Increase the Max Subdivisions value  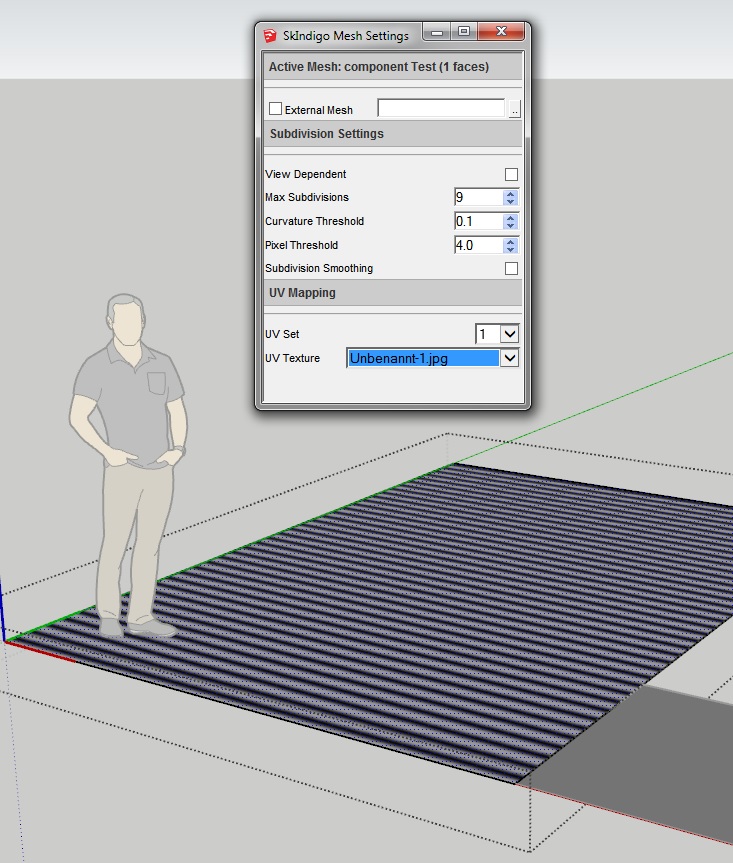tap(511, 193)
